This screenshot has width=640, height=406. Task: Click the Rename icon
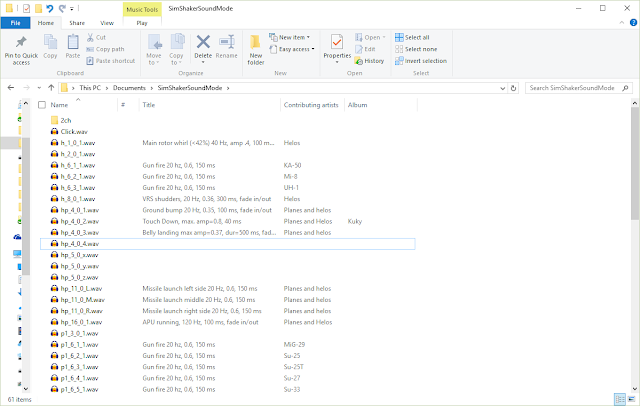227,42
